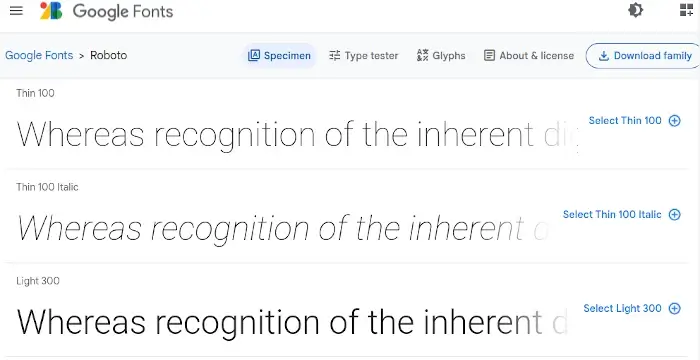700x360 pixels.
Task: Select Light 300 style
Action: click(x=622, y=308)
